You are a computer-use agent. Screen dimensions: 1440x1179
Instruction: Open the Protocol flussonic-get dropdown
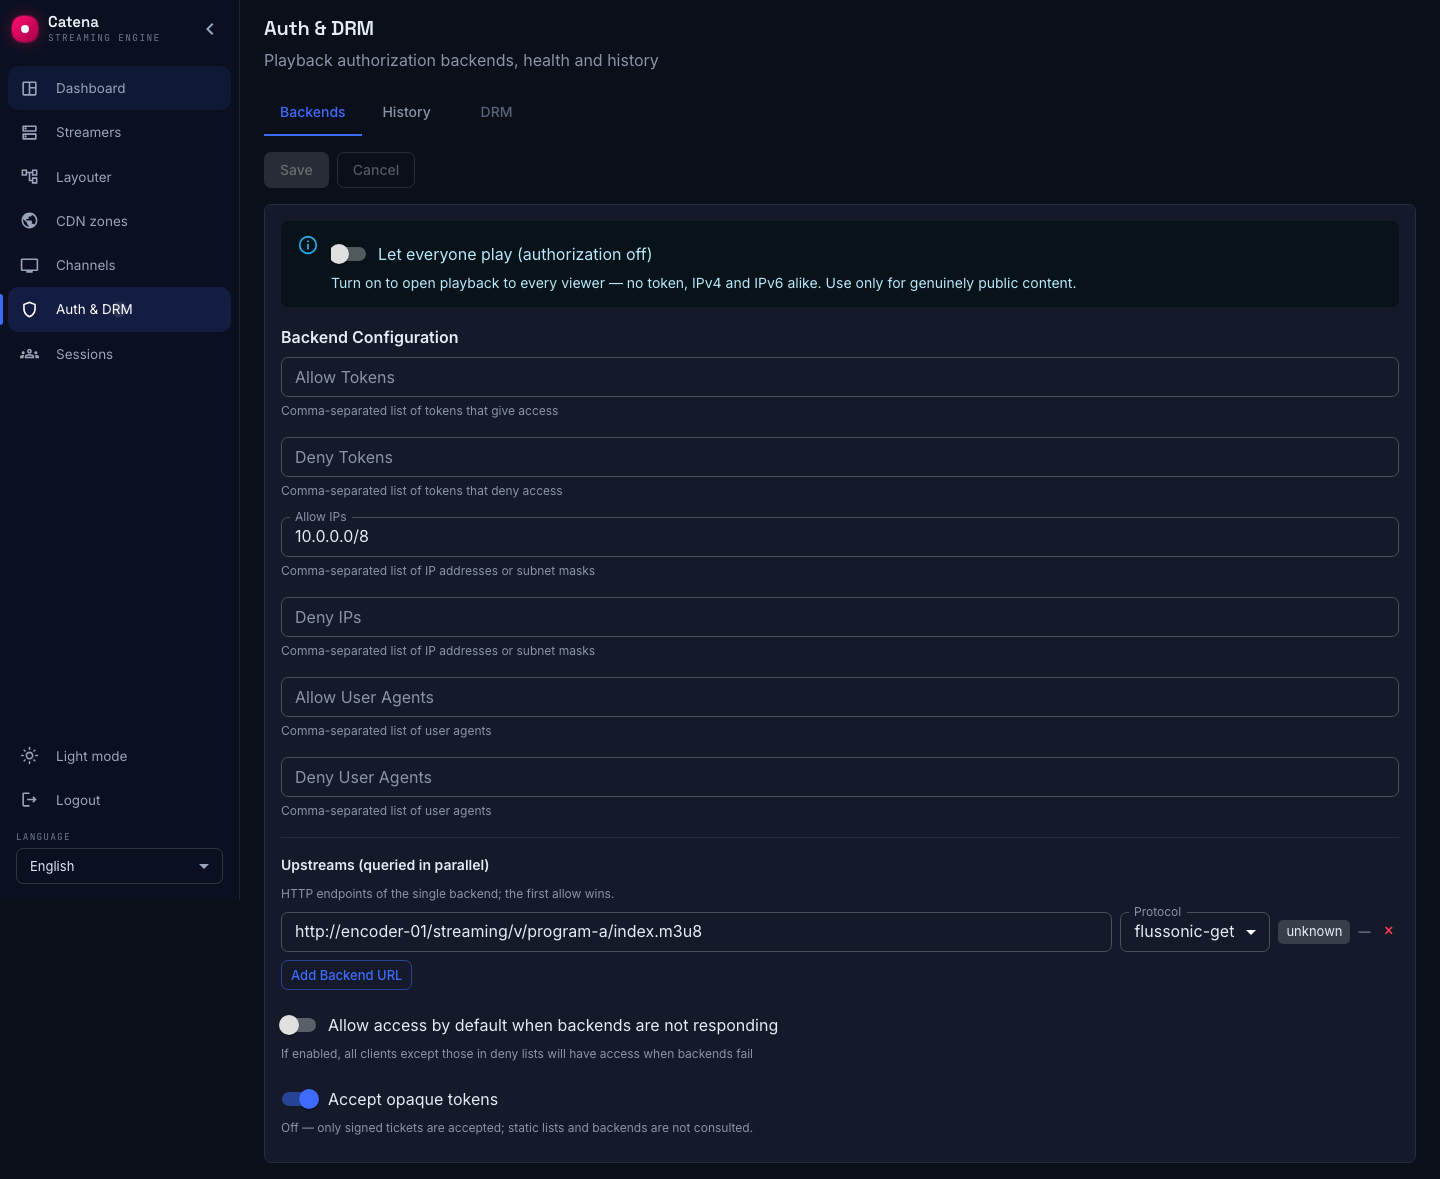pyautogui.click(x=1195, y=932)
